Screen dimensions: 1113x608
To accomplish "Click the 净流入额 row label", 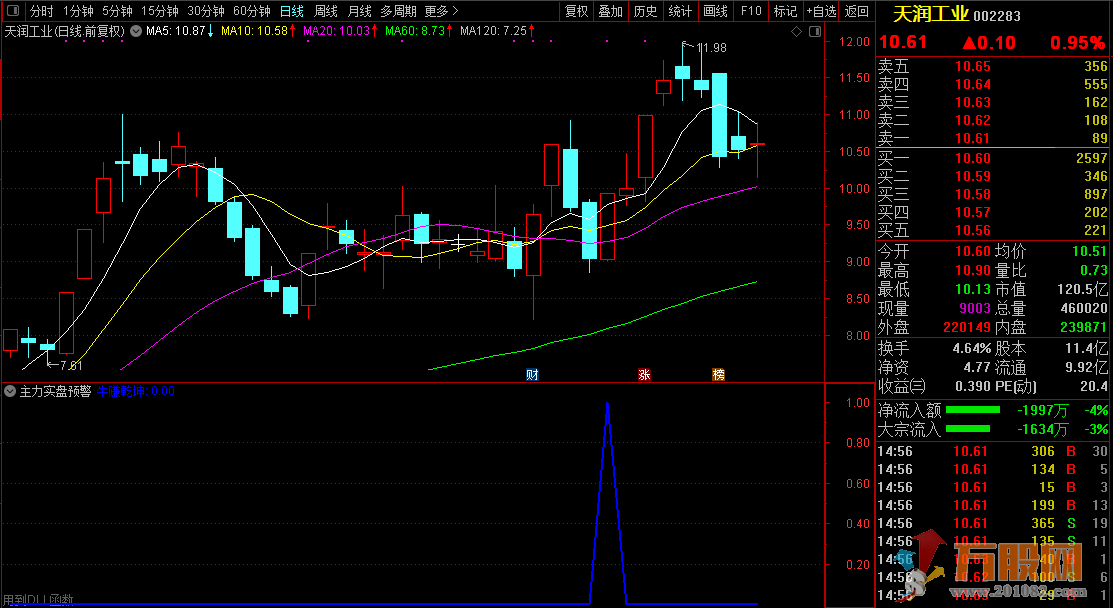I will 909,410.
